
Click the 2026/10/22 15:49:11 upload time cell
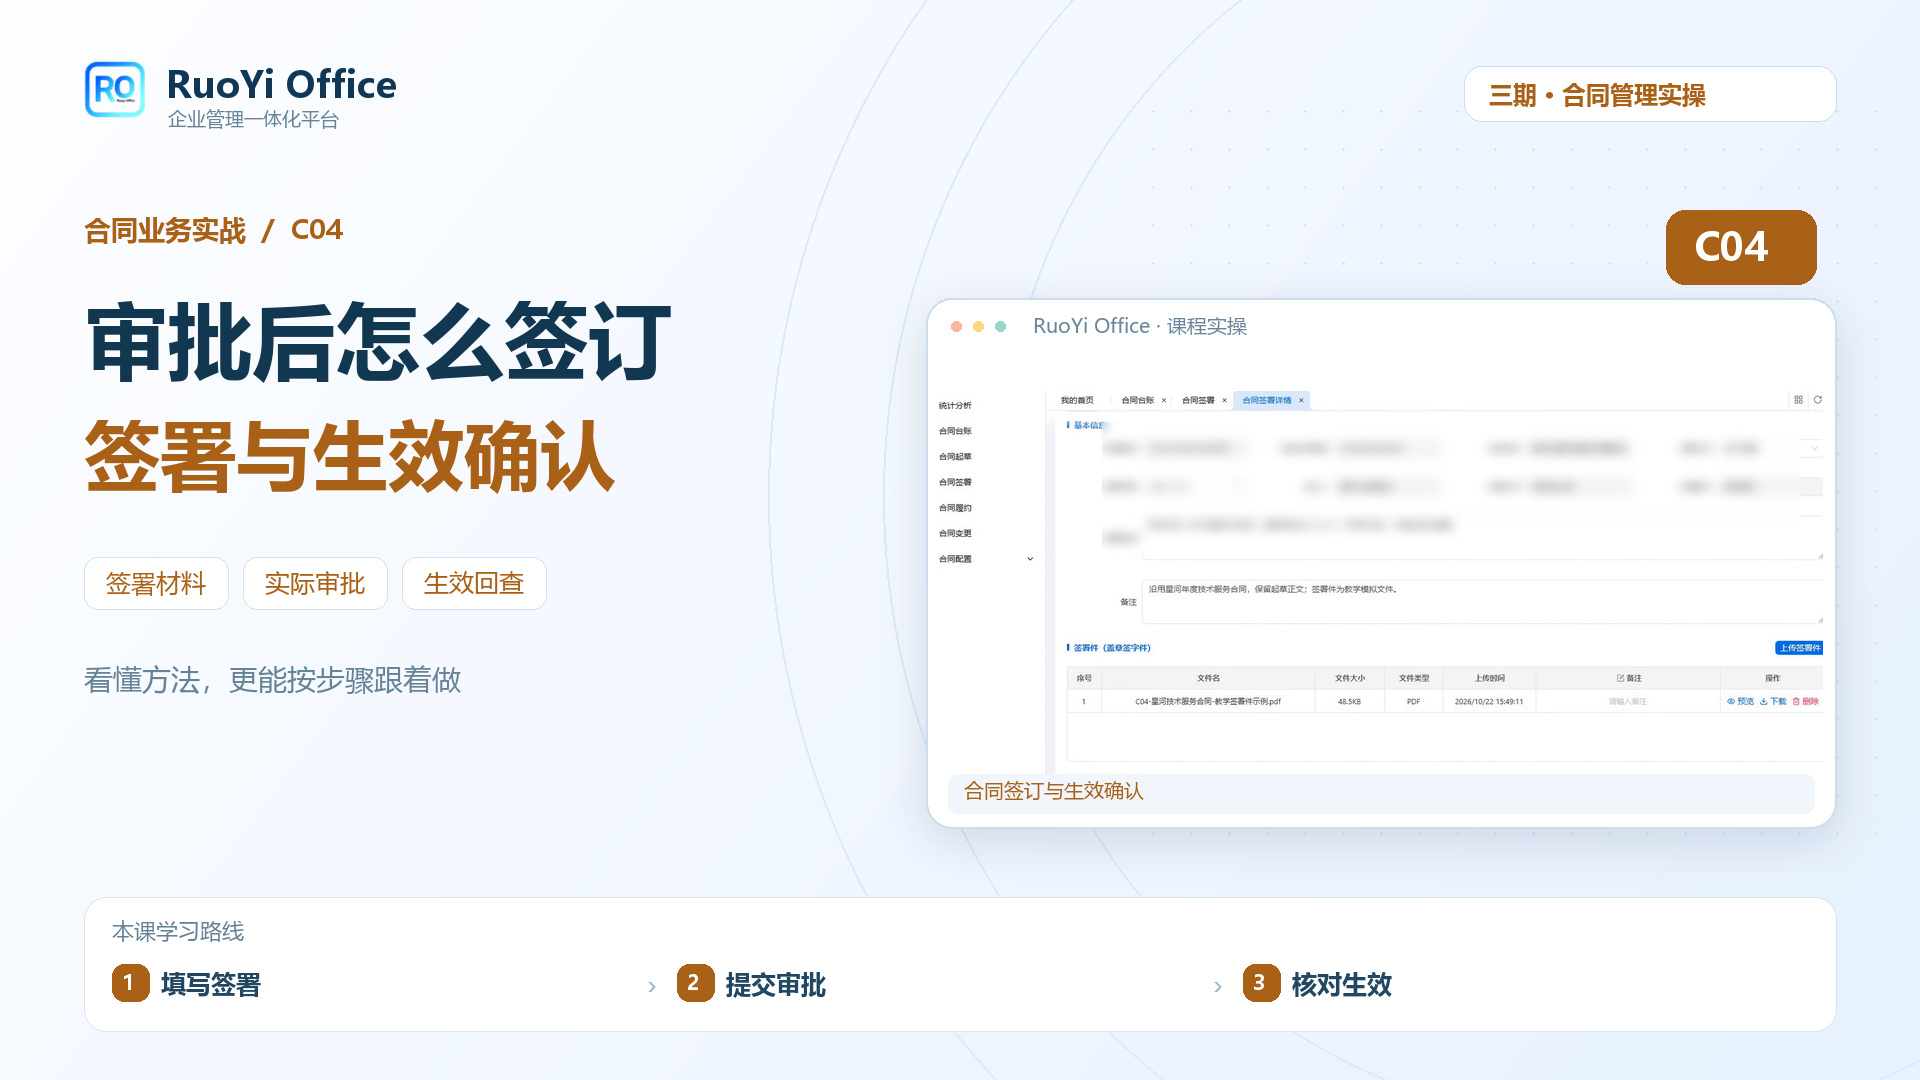pyautogui.click(x=1489, y=702)
